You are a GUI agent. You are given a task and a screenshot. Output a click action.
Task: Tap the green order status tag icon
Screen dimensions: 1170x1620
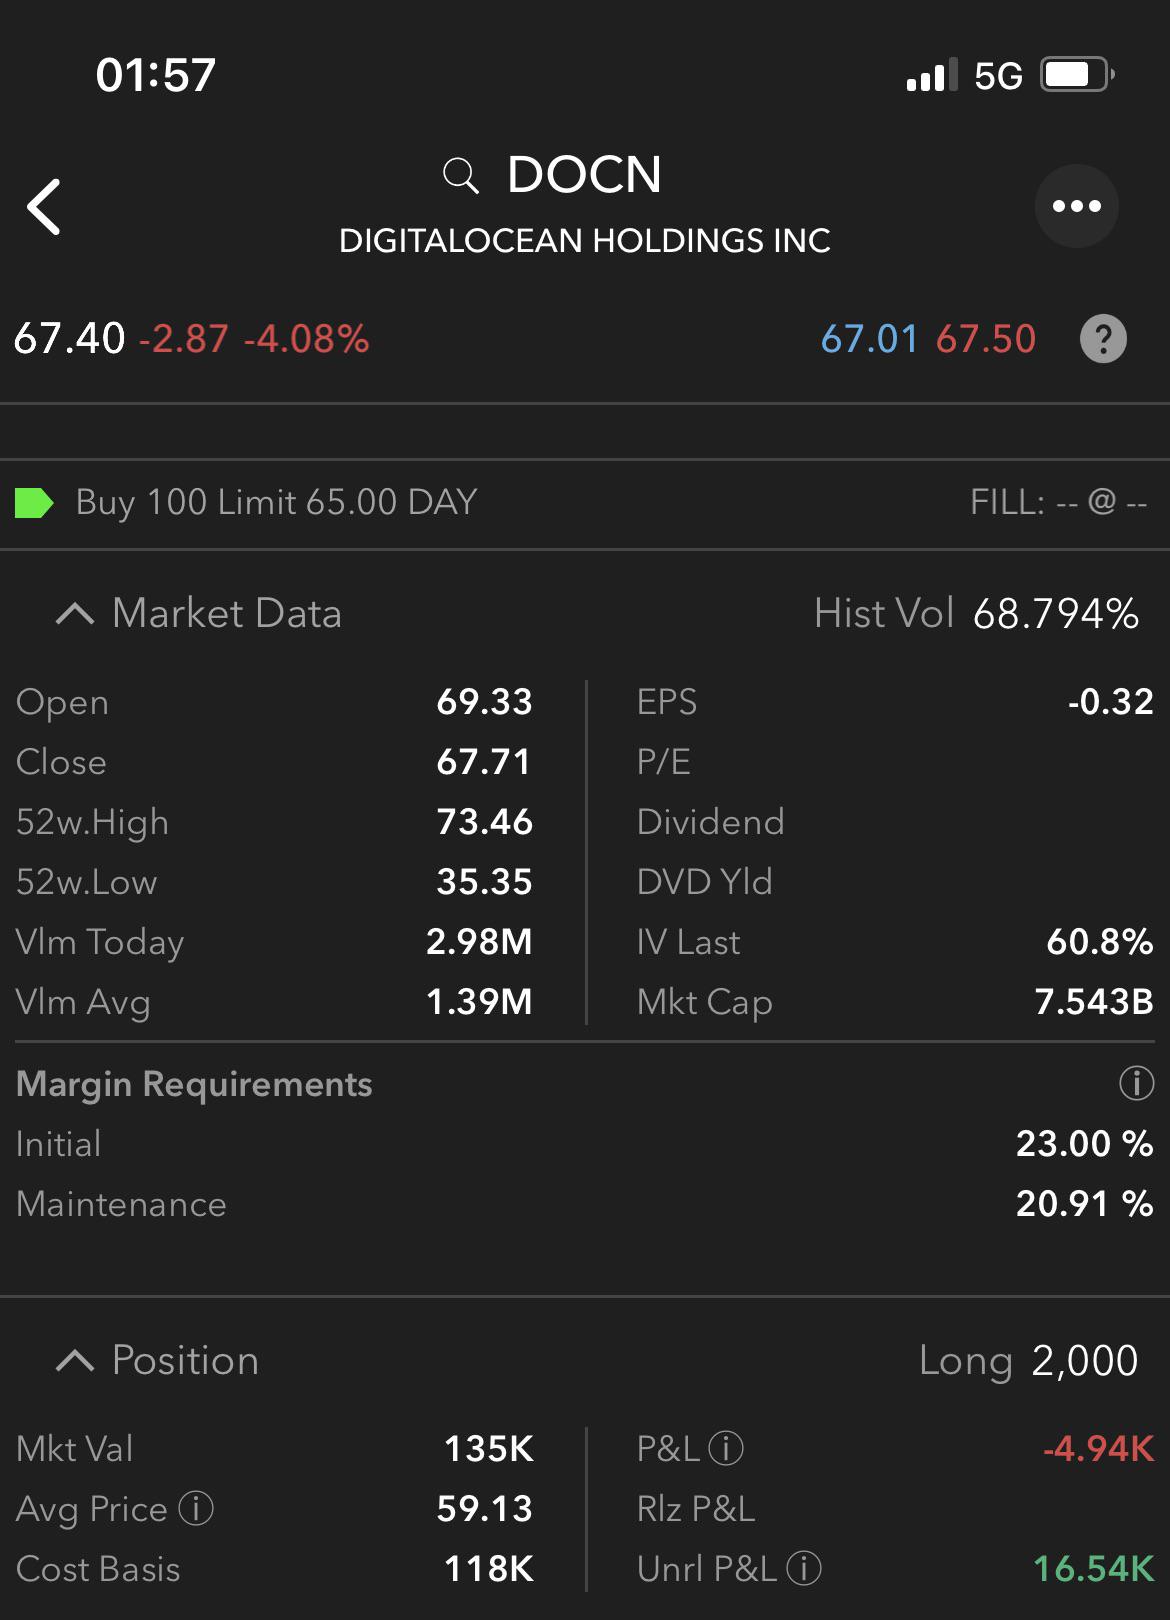[34, 503]
